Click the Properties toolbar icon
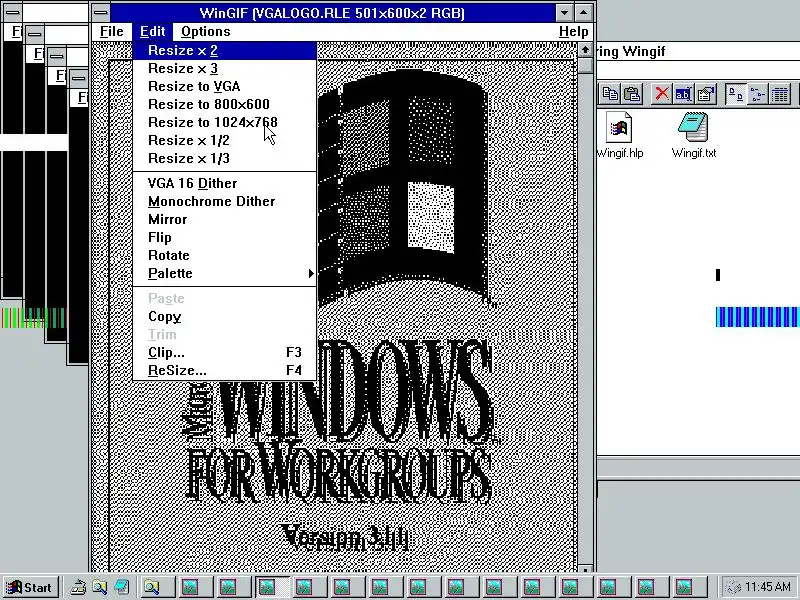This screenshot has width=800, height=600. (x=706, y=94)
